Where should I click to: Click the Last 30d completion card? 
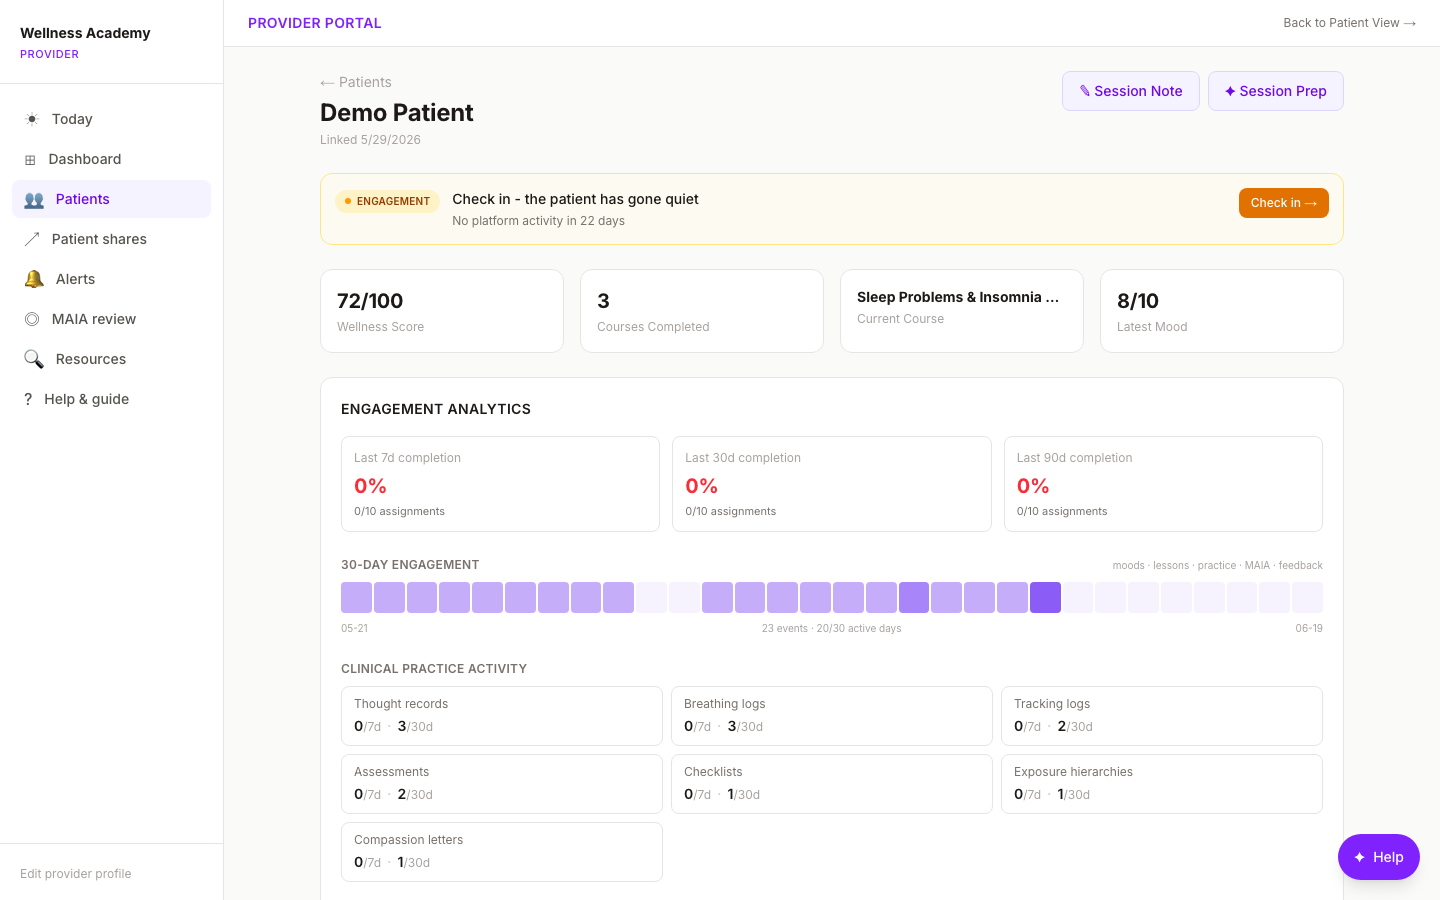tap(832, 484)
